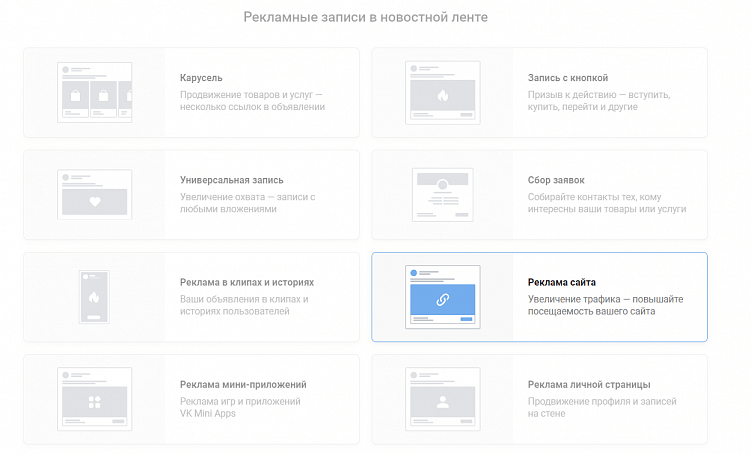This screenshot has width=751, height=454.
Task: Click the Универсальная запись heart preview icon
Action: click(x=94, y=194)
